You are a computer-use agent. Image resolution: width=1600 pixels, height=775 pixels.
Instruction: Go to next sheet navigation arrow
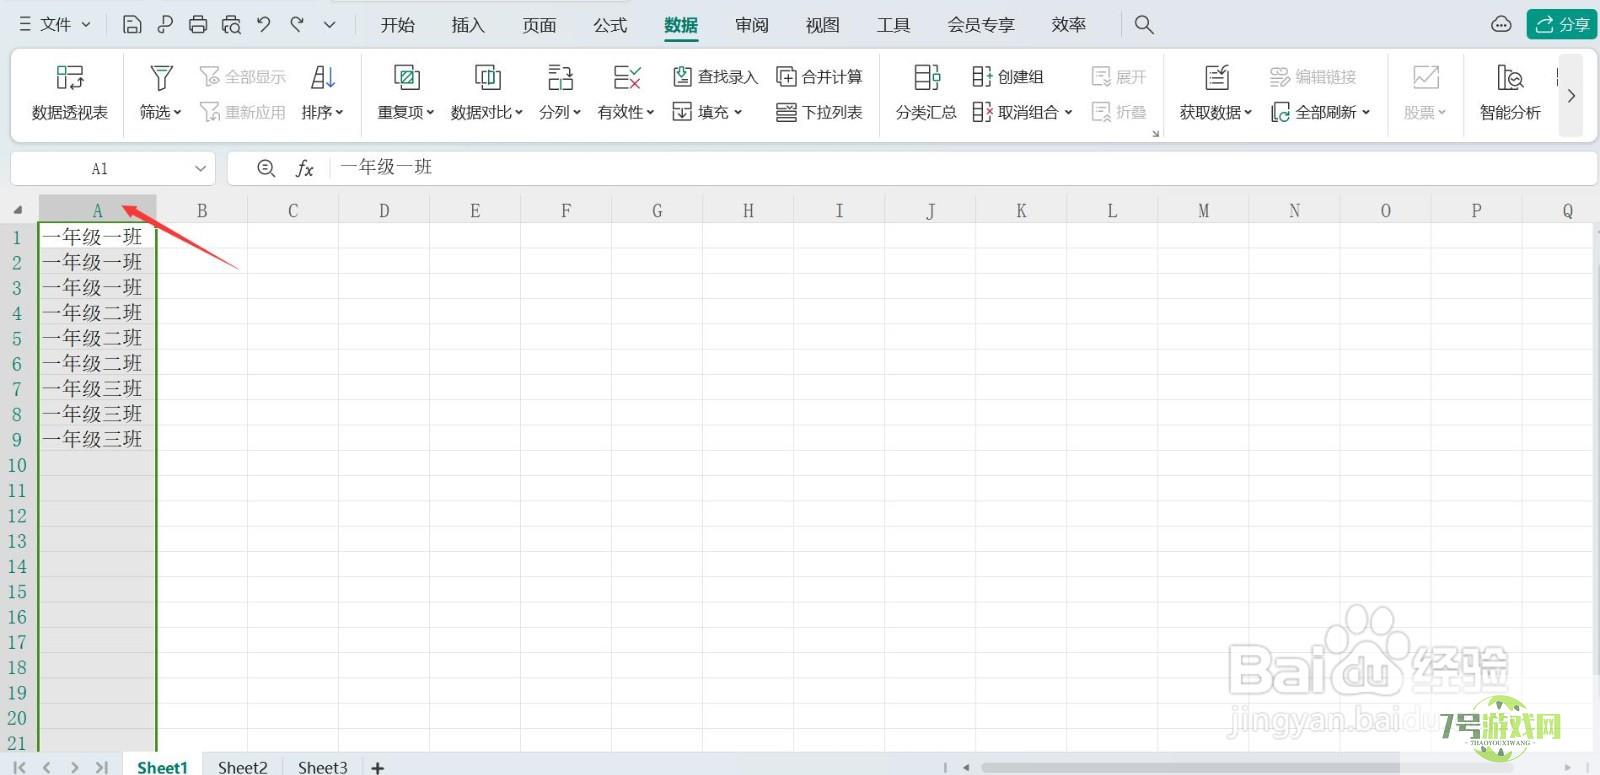coord(74,767)
